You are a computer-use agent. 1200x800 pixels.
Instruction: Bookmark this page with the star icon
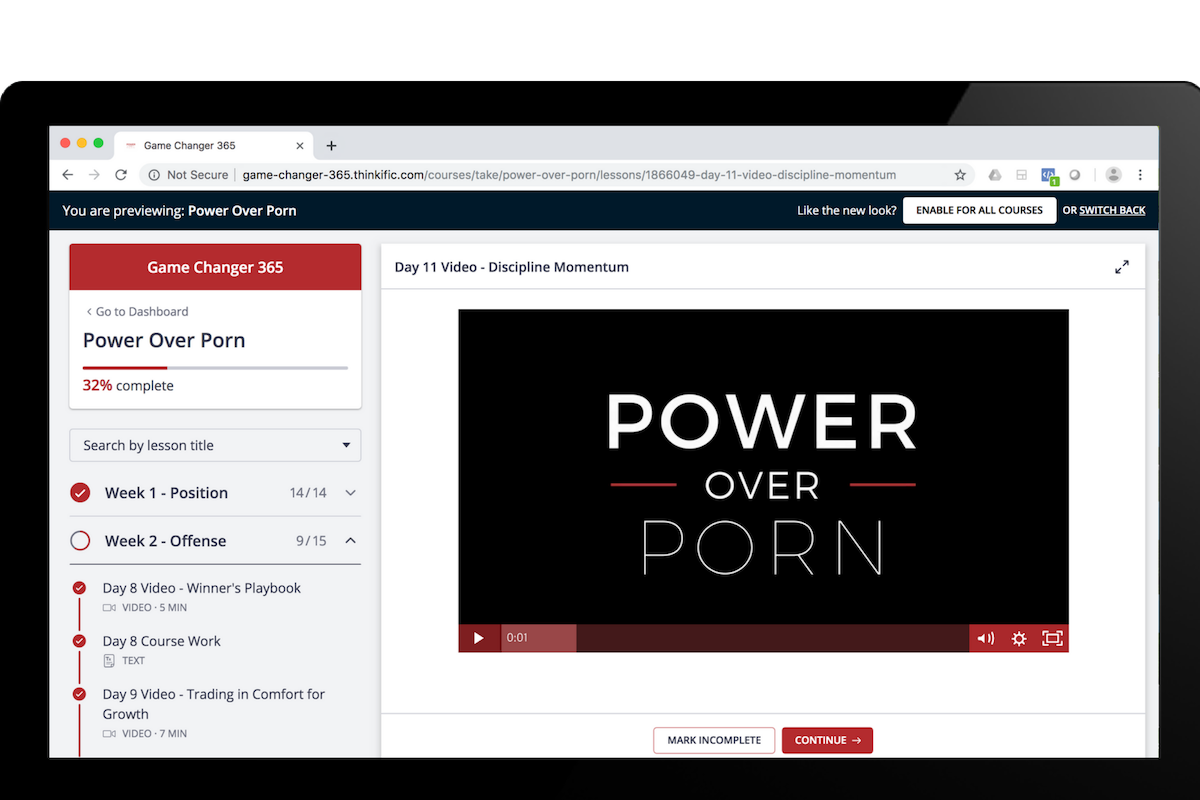[x=960, y=175]
